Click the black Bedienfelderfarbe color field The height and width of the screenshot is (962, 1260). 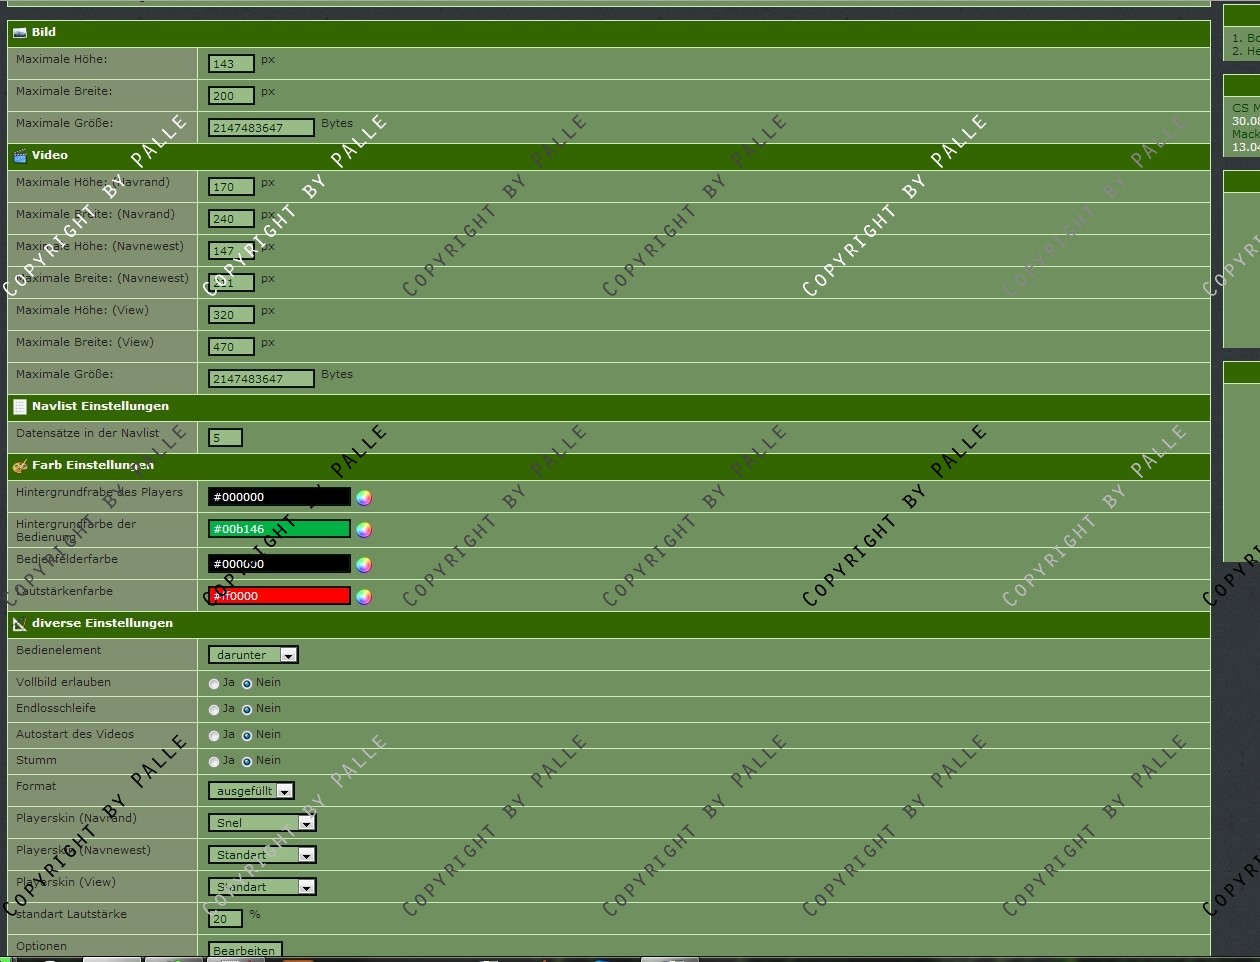279,564
